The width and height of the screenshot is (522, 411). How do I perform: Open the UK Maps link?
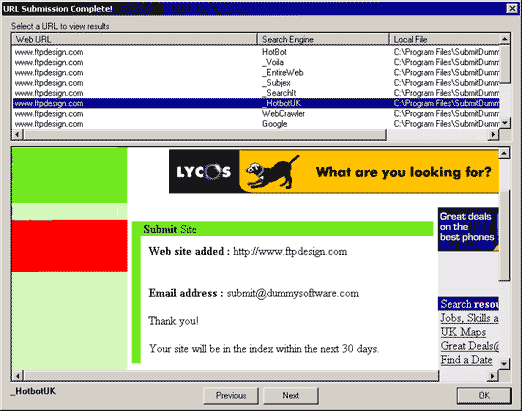(x=463, y=332)
